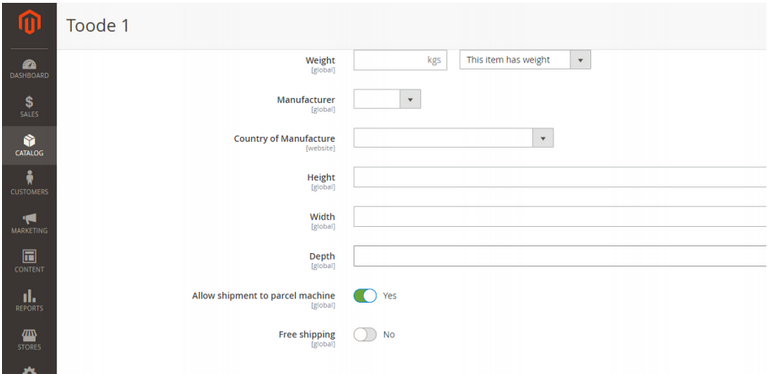The height and width of the screenshot is (374, 767).
Task: Open the System gear icon
Action: [x=29, y=370]
